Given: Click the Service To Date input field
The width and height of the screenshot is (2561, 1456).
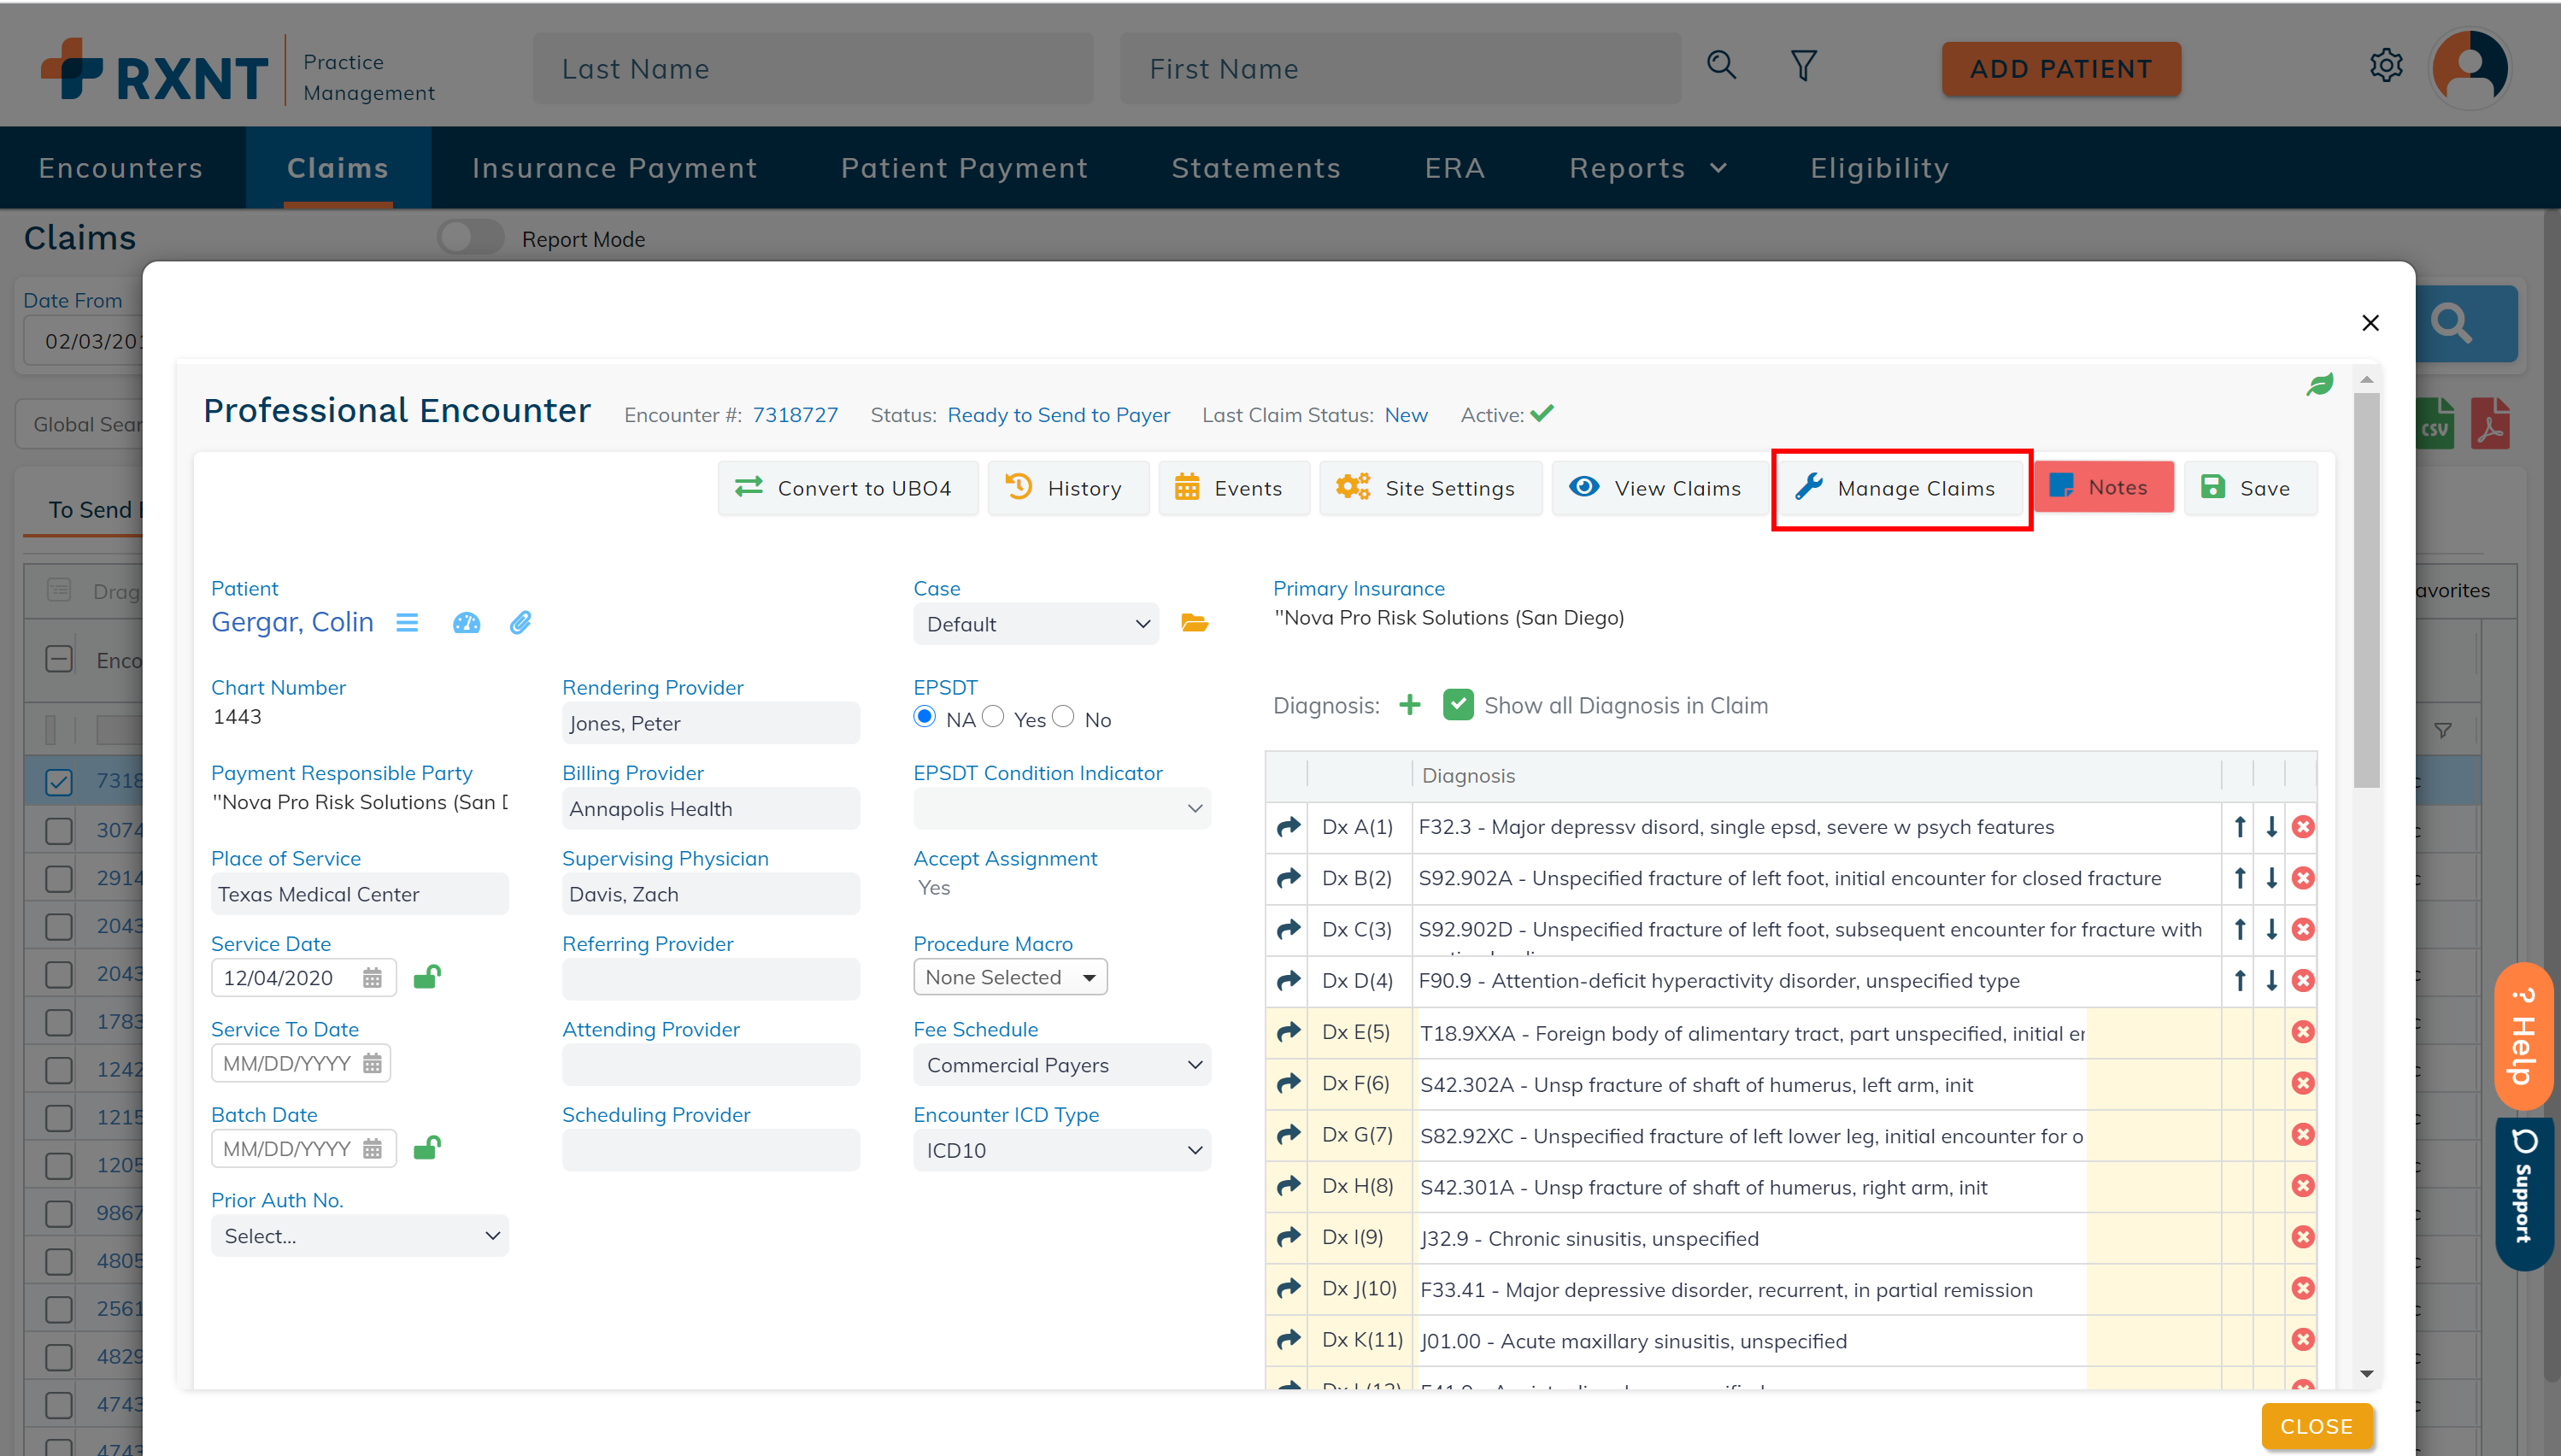Looking at the screenshot, I should [288, 1063].
